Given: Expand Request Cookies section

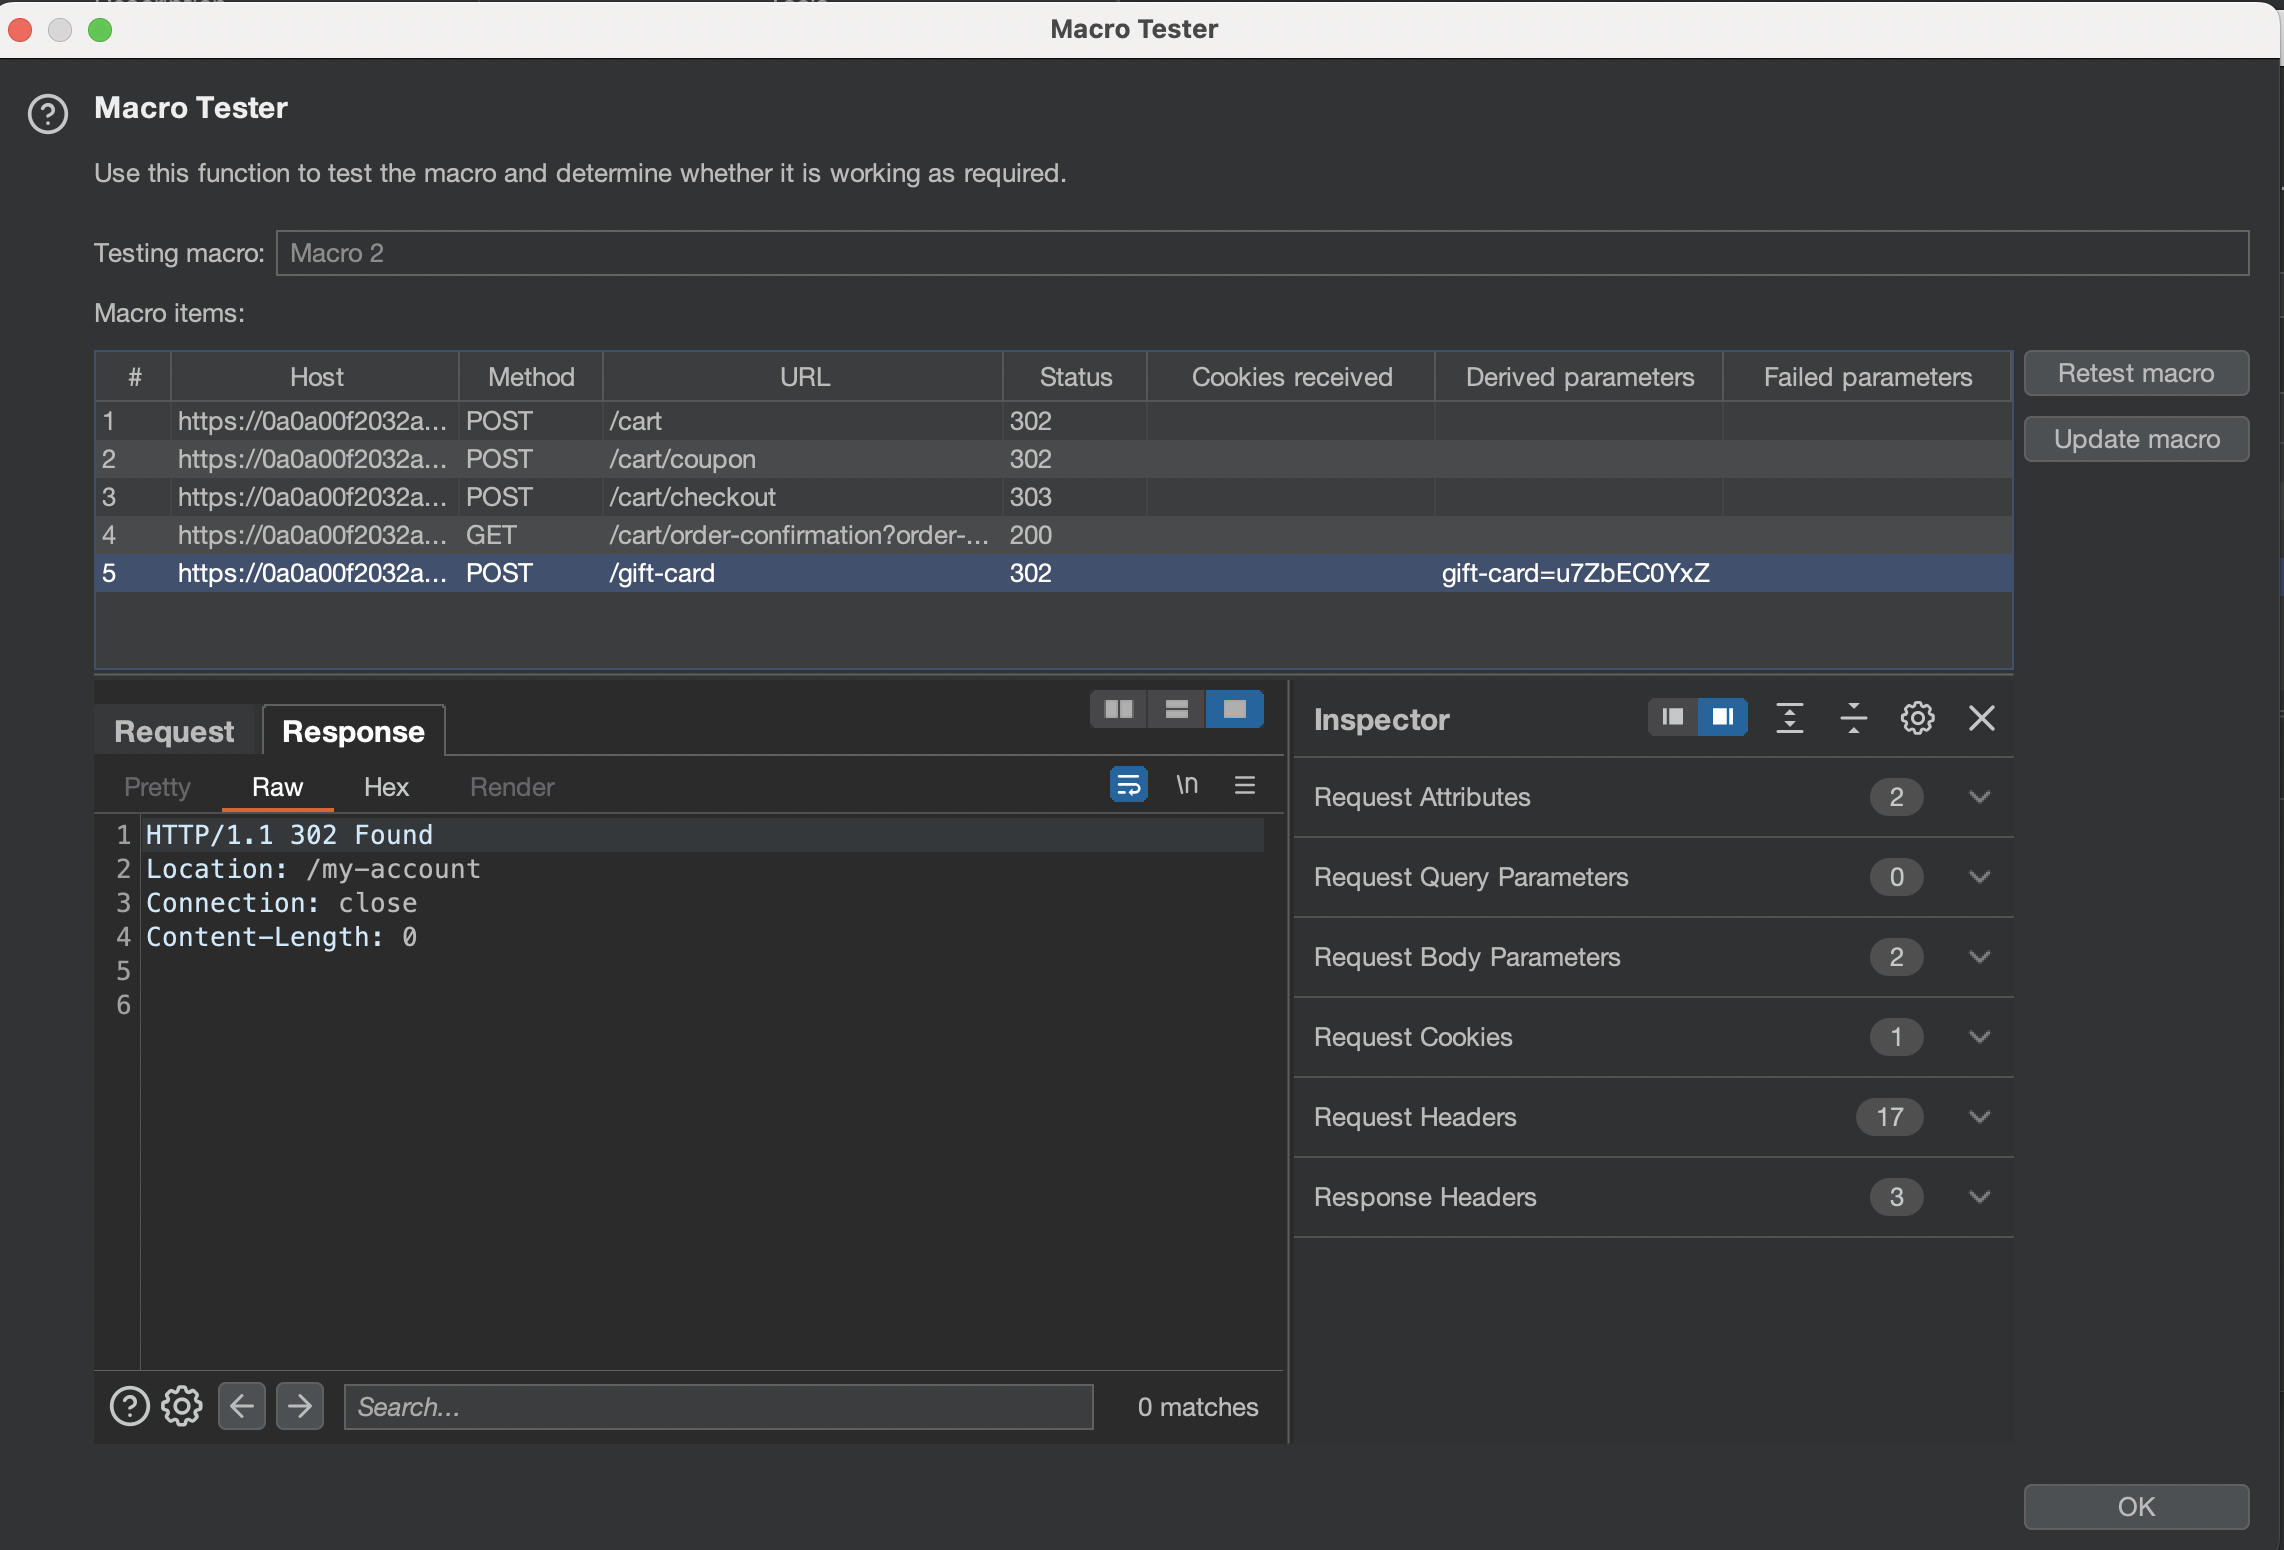Looking at the screenshot, I should pos(1978,1037).
